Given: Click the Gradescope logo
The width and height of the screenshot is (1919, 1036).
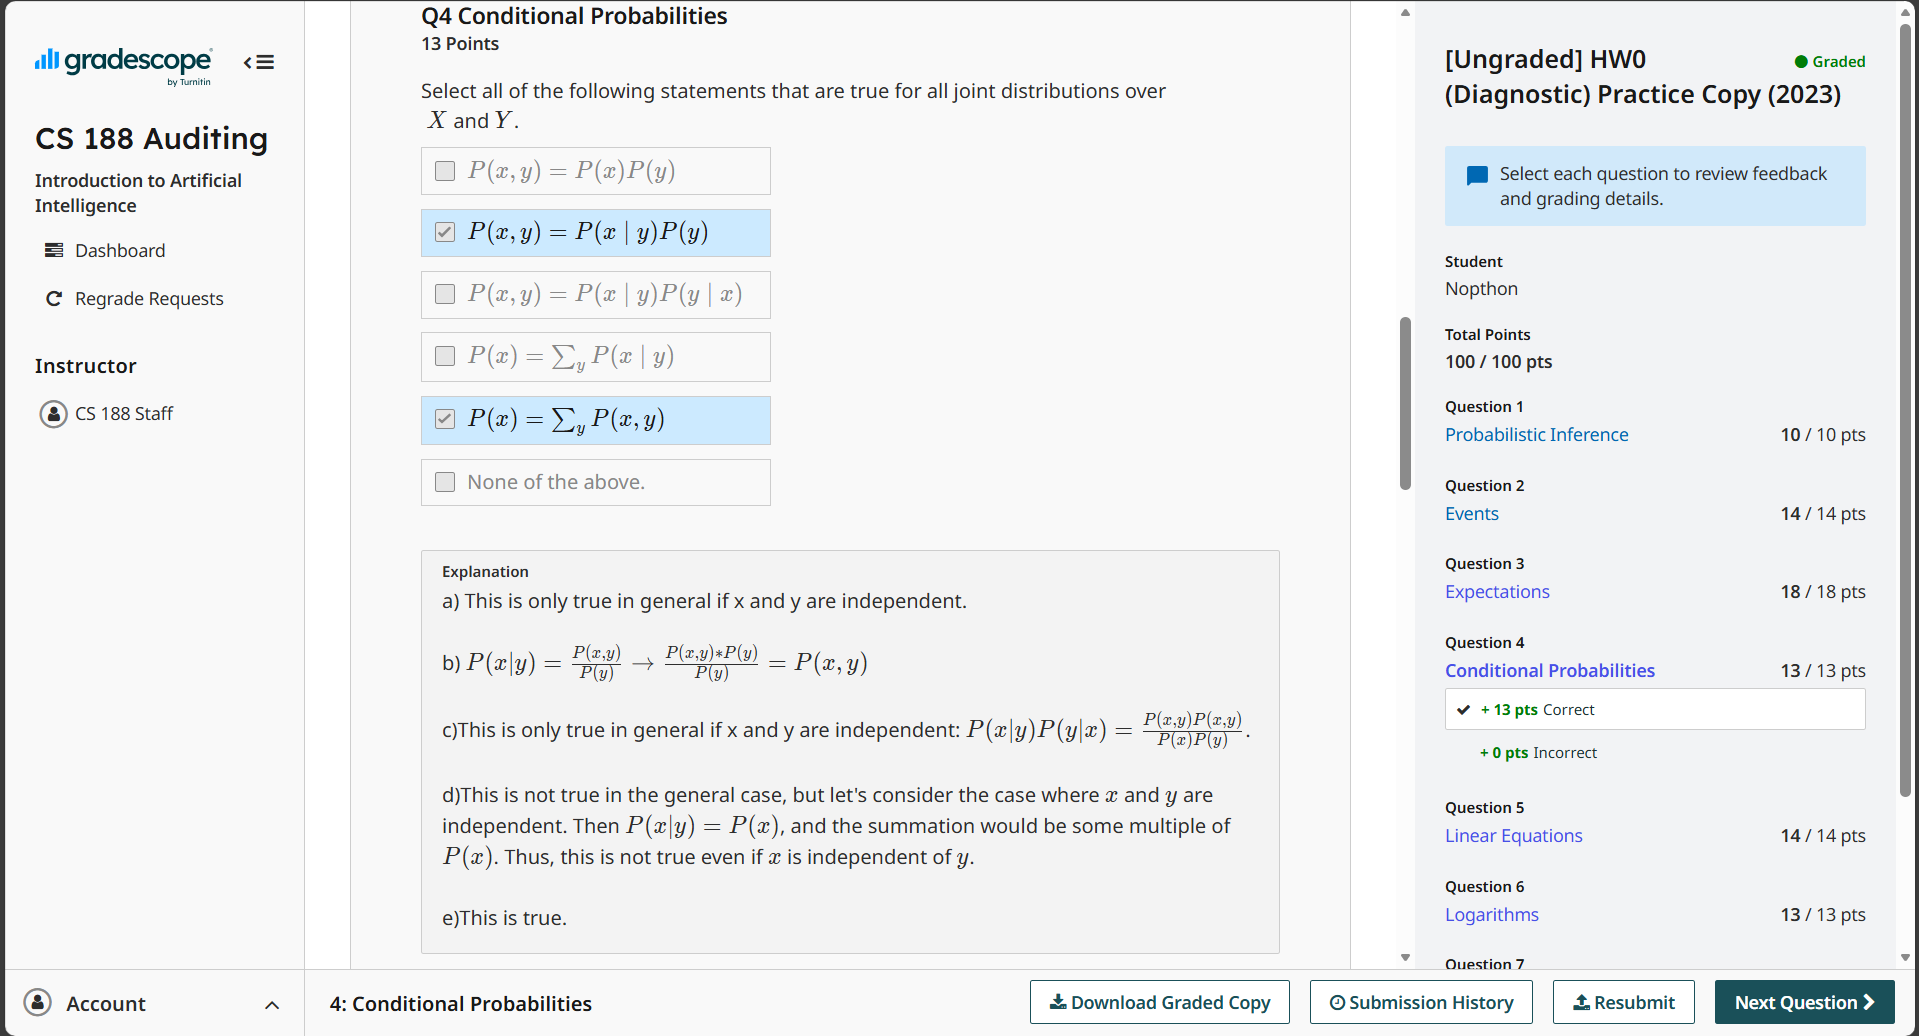Looking at the screenshot, I should coord(123,64).
